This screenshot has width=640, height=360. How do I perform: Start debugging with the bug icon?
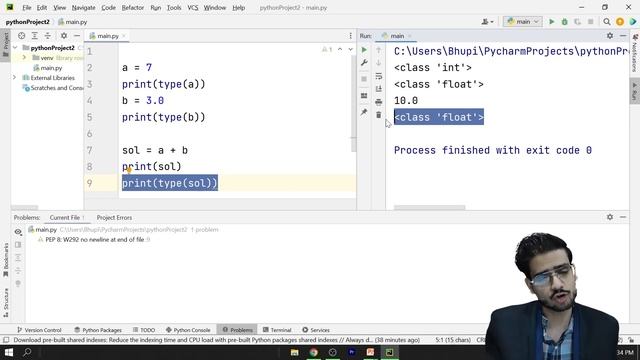tap(564, 22)
